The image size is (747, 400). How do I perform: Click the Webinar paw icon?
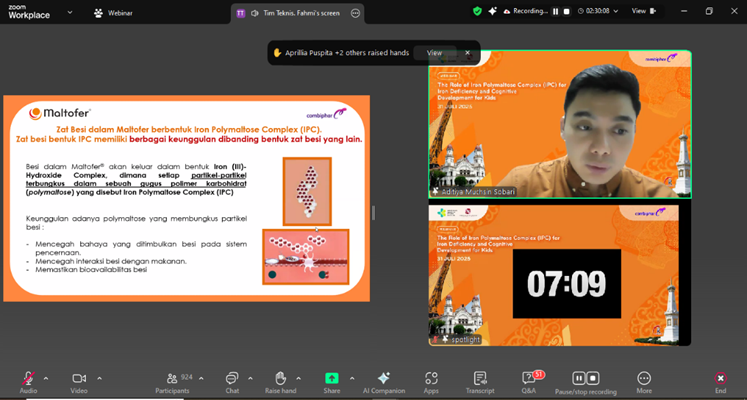(x=98, y=13)
